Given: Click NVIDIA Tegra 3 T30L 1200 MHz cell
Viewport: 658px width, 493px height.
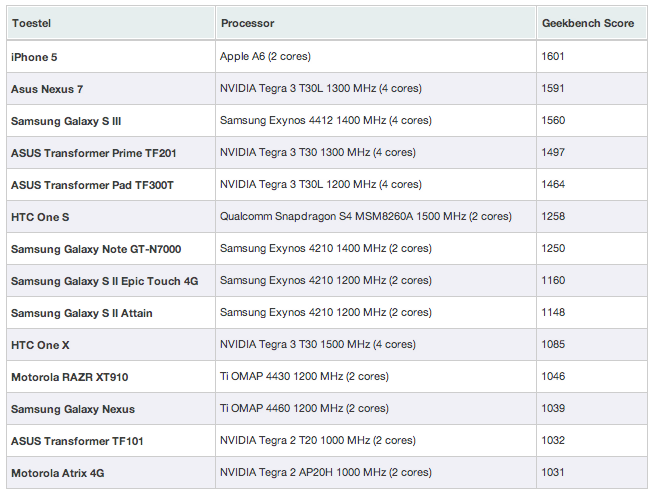Looking at the screenshot, I should coord(376,185).
